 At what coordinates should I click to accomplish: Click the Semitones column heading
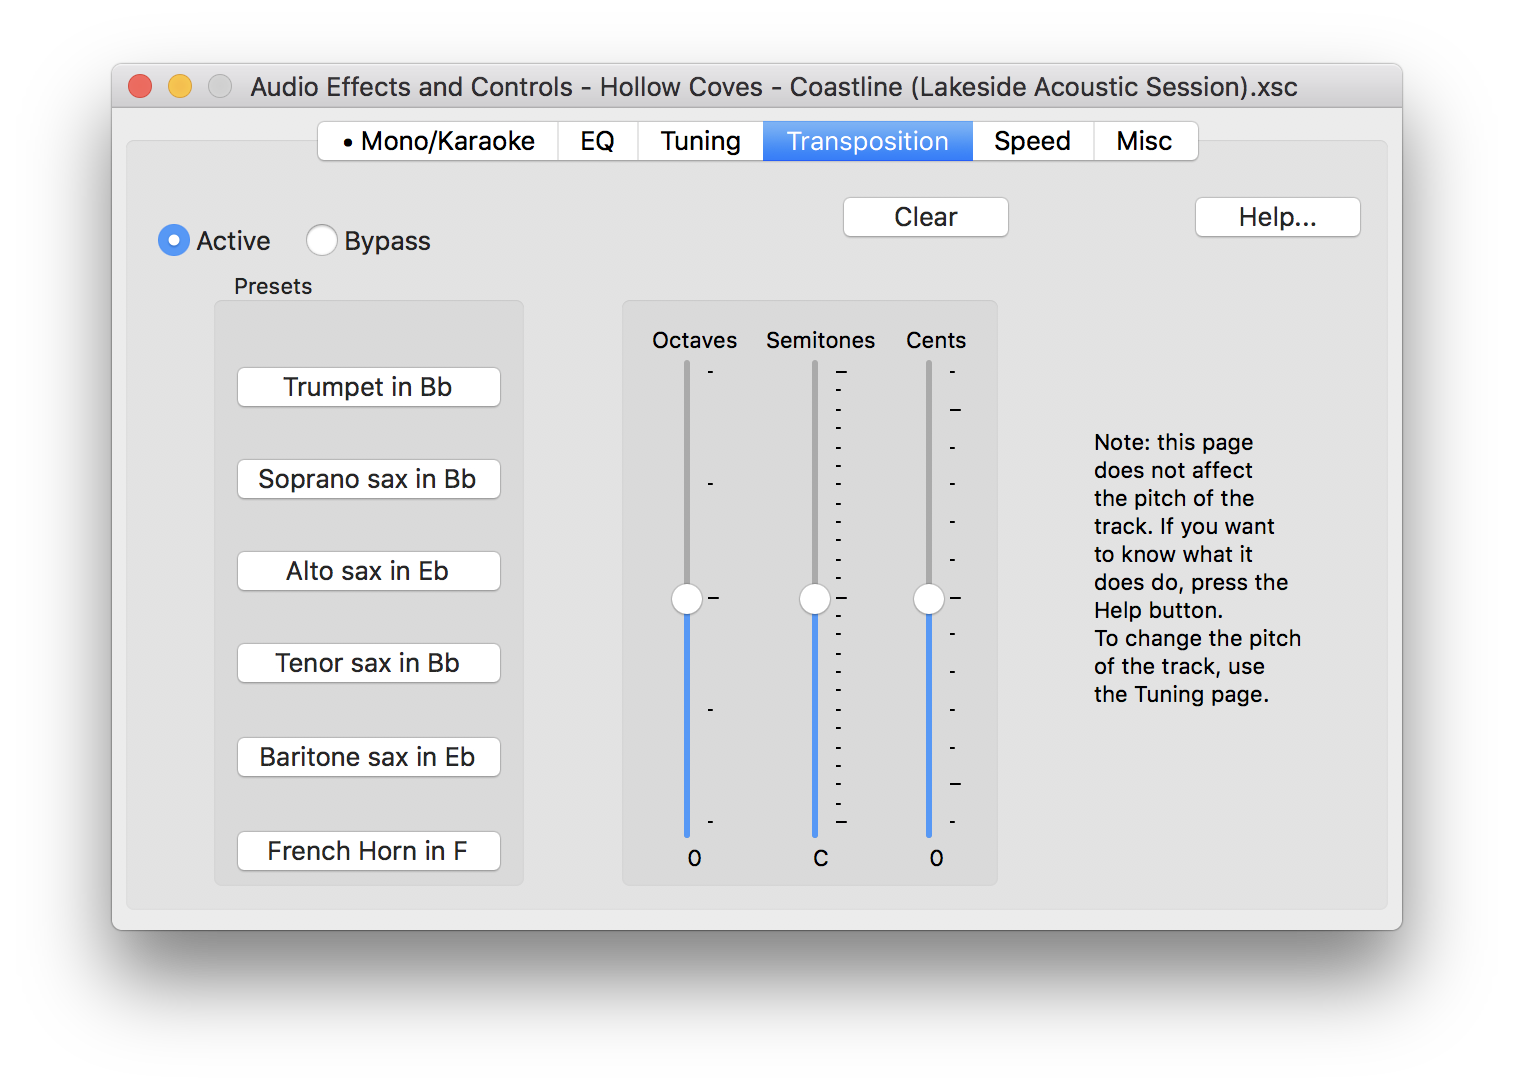821,340
